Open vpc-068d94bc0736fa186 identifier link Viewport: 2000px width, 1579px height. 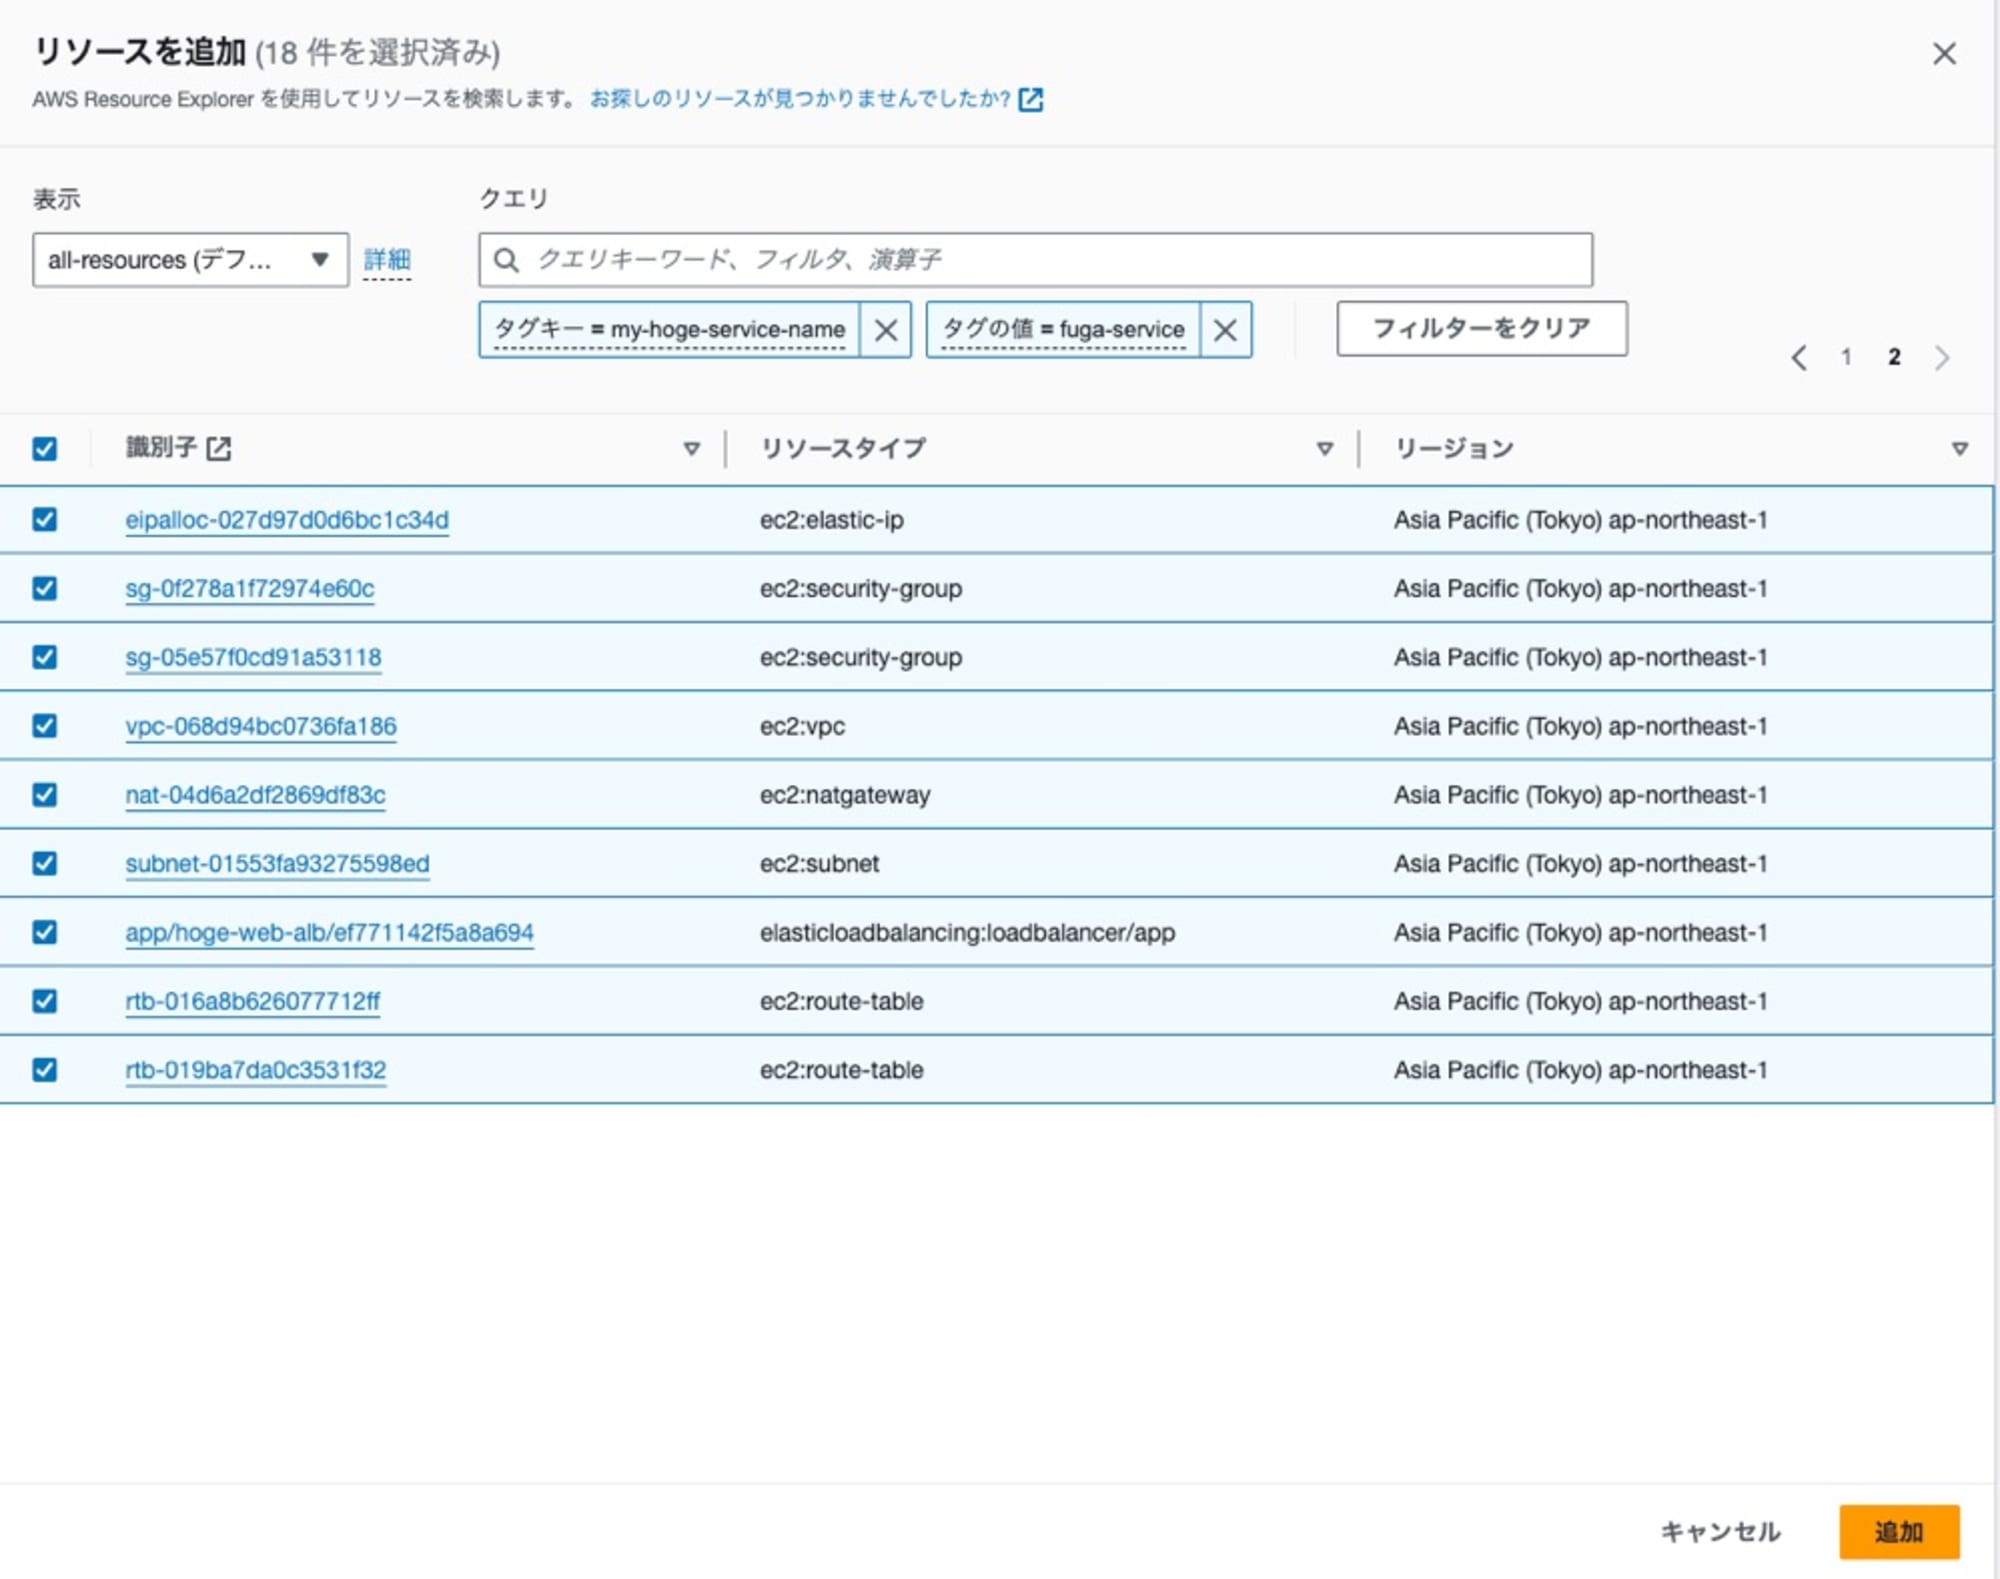(261, 727)
